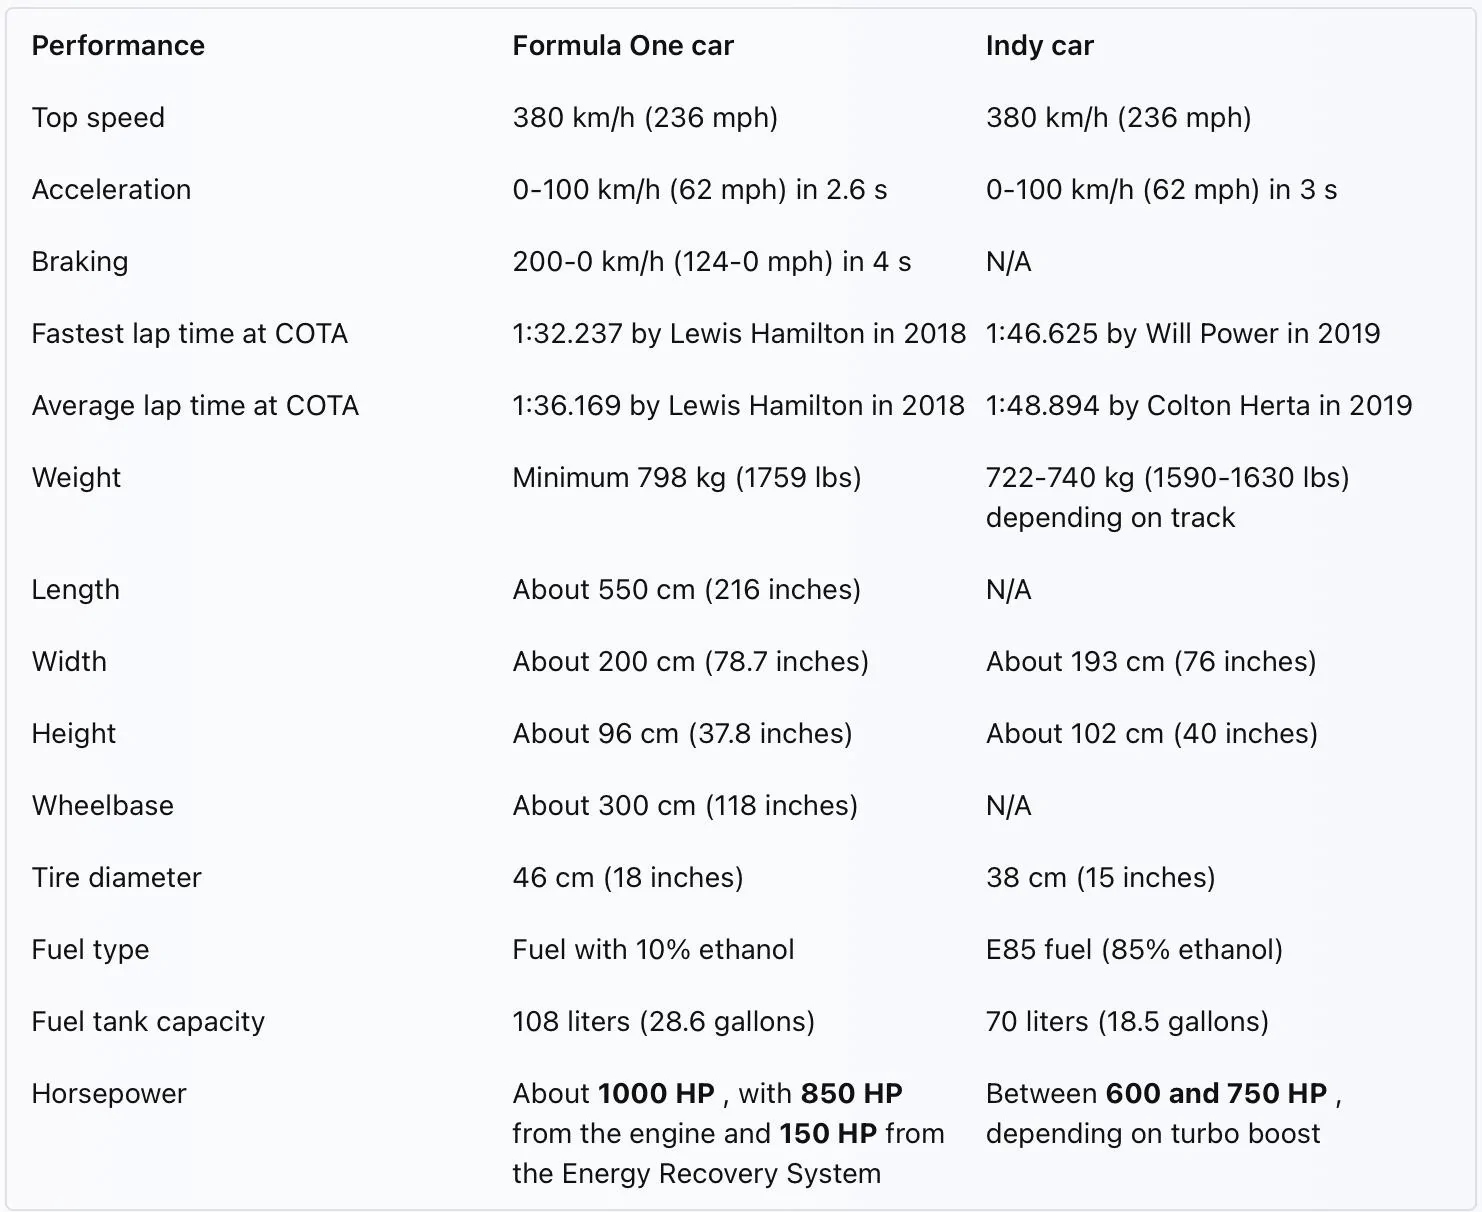Select the Length 550 cm value
Viewport: 1482px width, 1212px height.
click(687, 590)
